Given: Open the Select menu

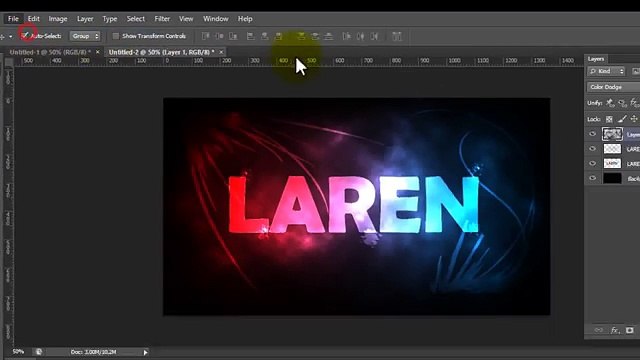Looking at the screenshot, I should click(x=136, y=19).
